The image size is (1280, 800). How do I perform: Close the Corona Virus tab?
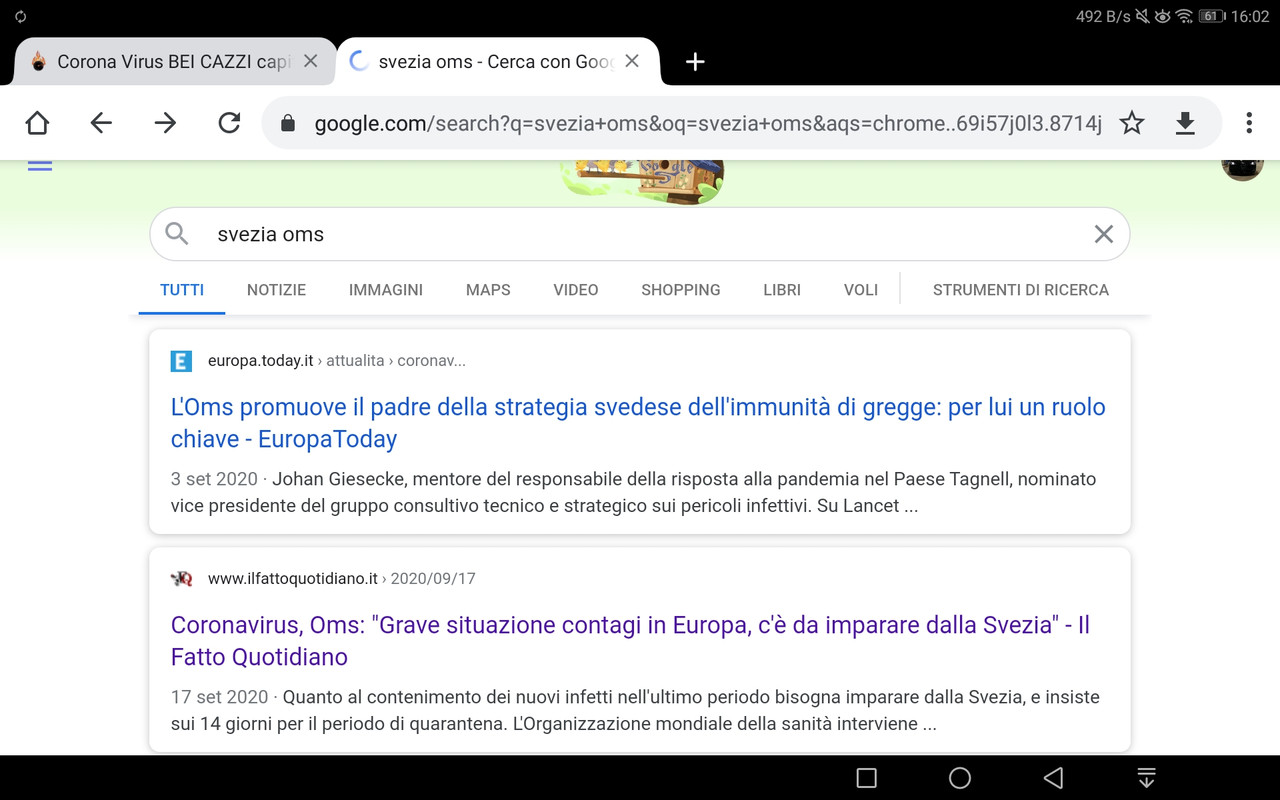click(310, 61)
